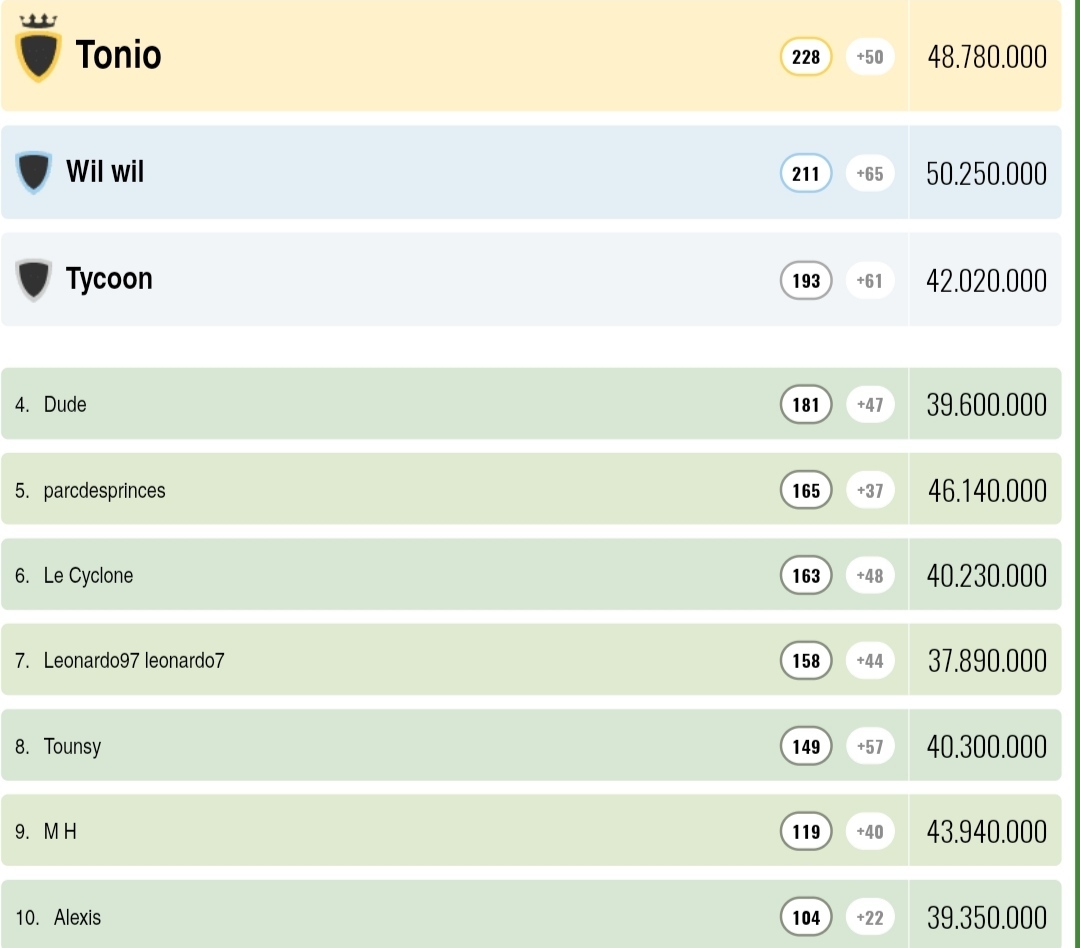
Task: Click Tonio's 228 points badge
Action: 806,57
